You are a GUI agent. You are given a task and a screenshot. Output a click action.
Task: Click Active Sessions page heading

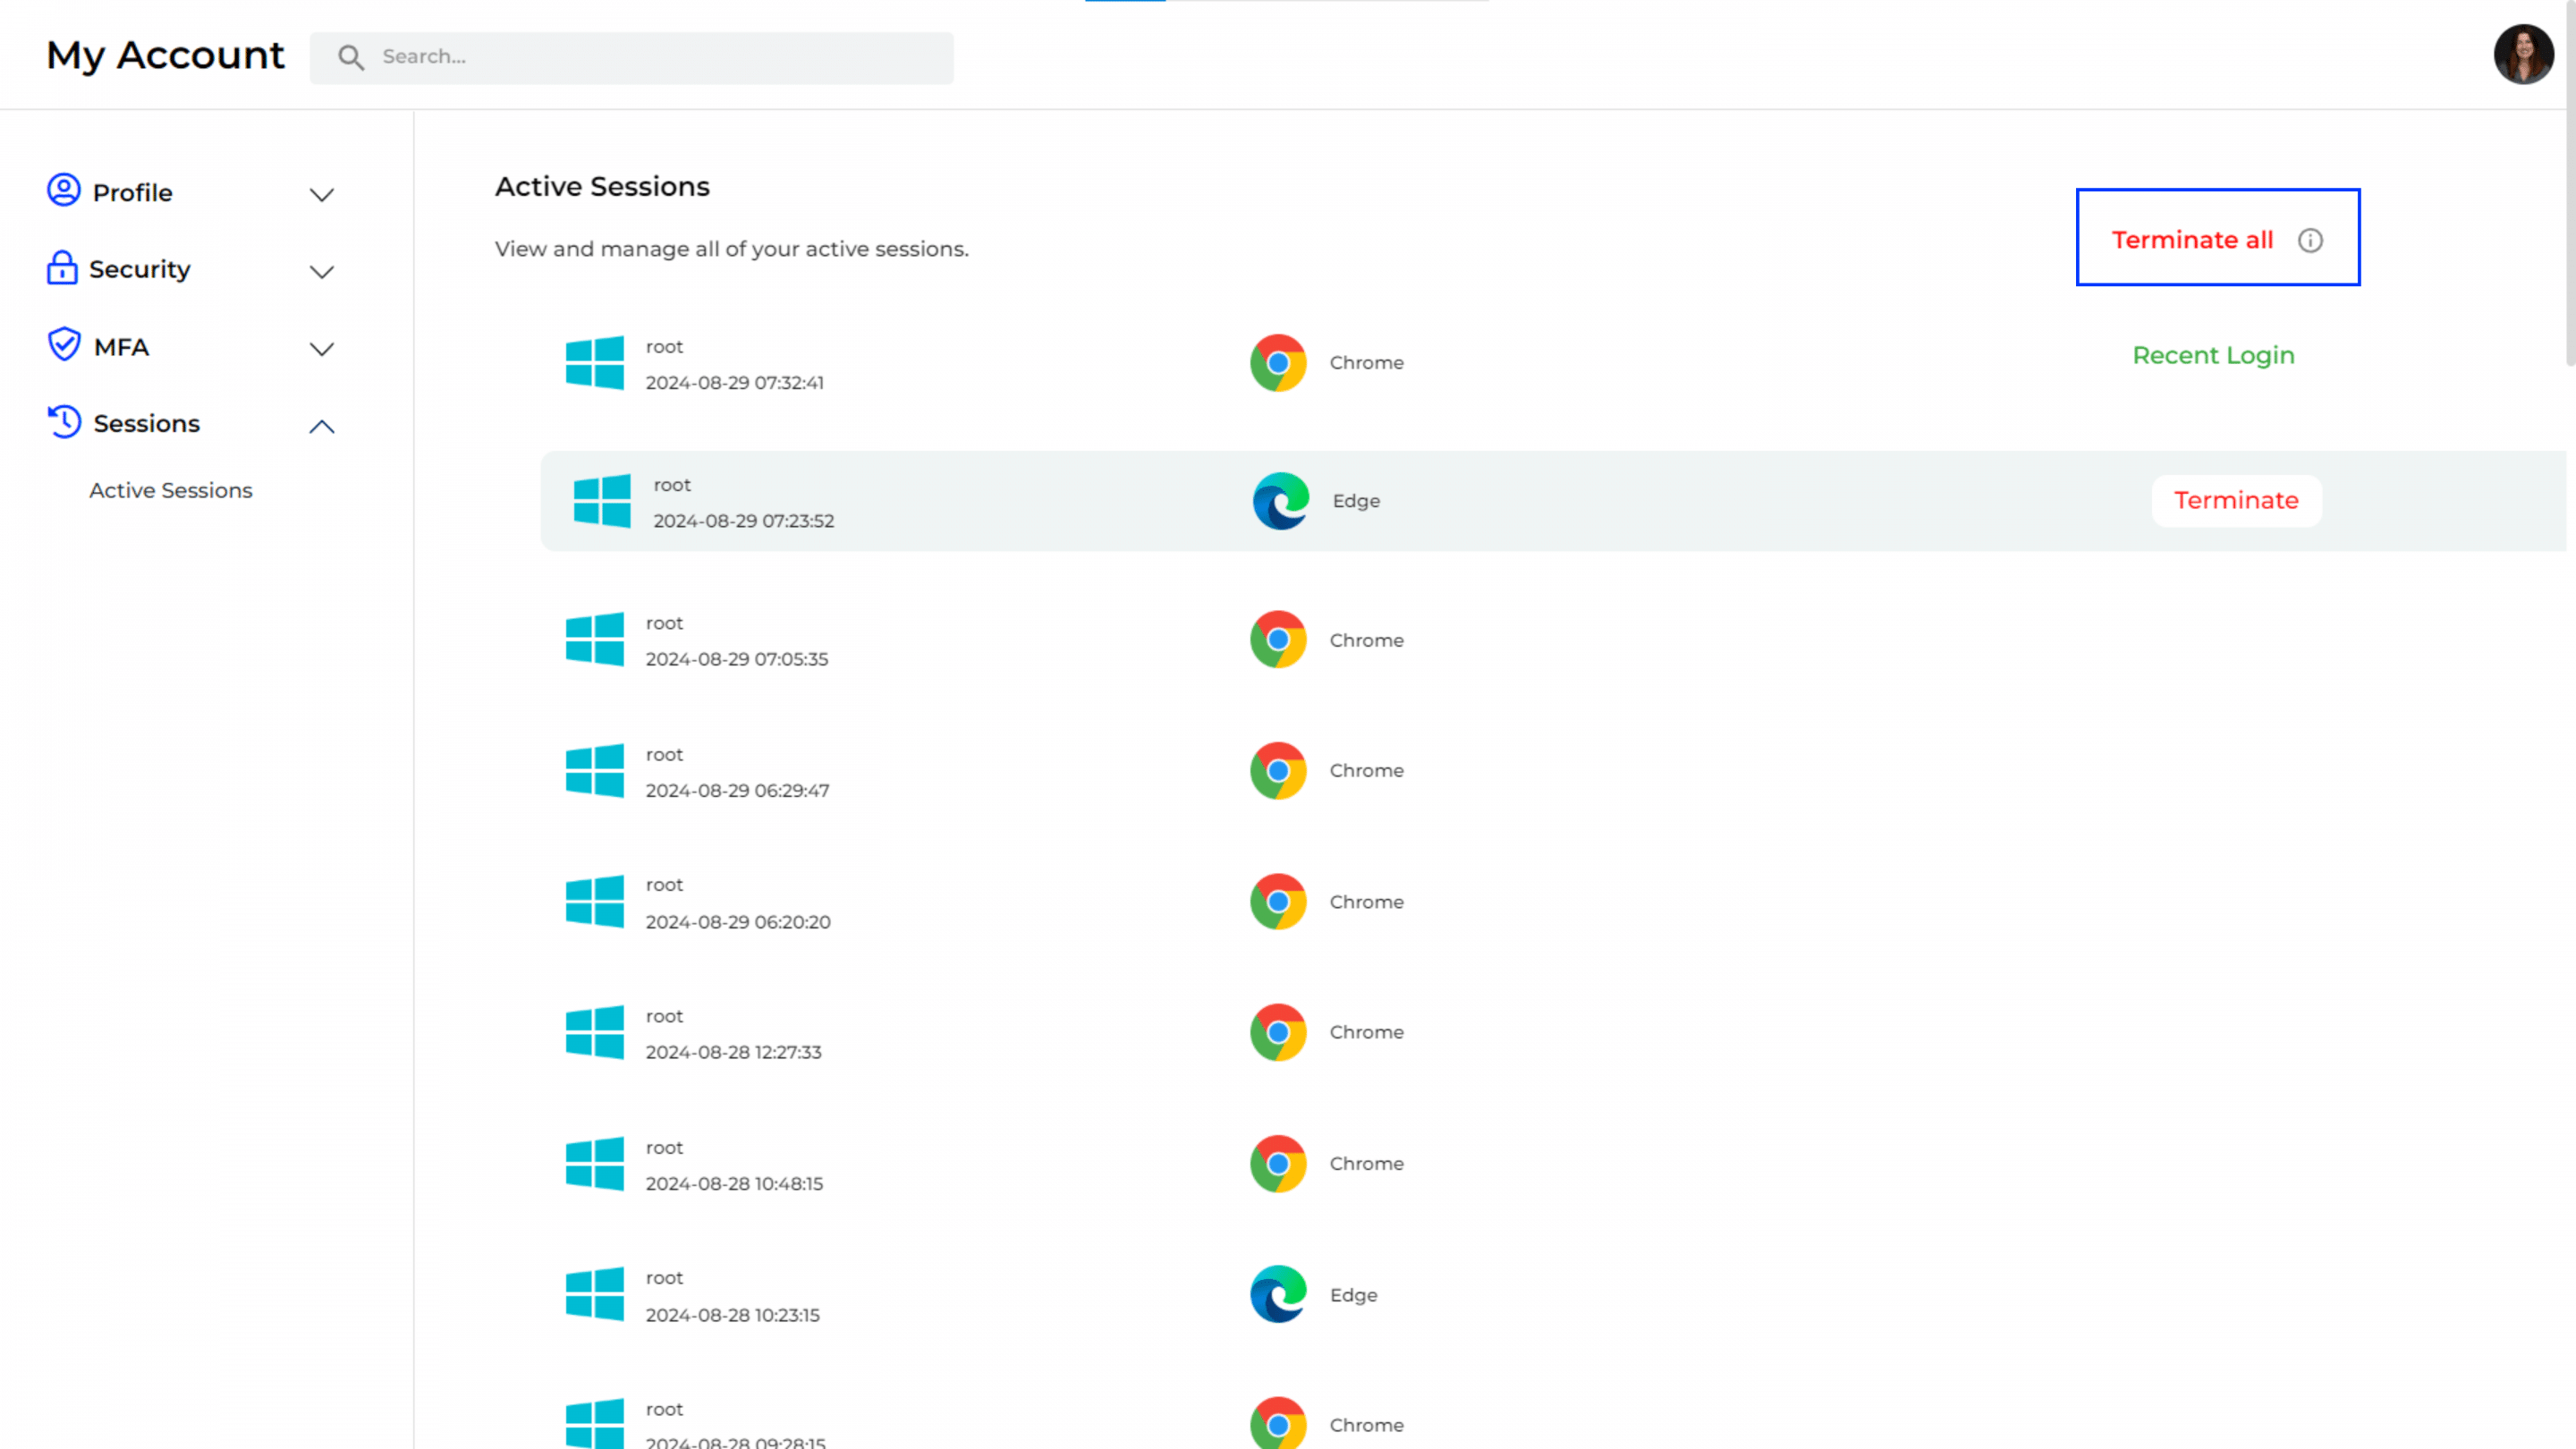(x=602, y=186)
